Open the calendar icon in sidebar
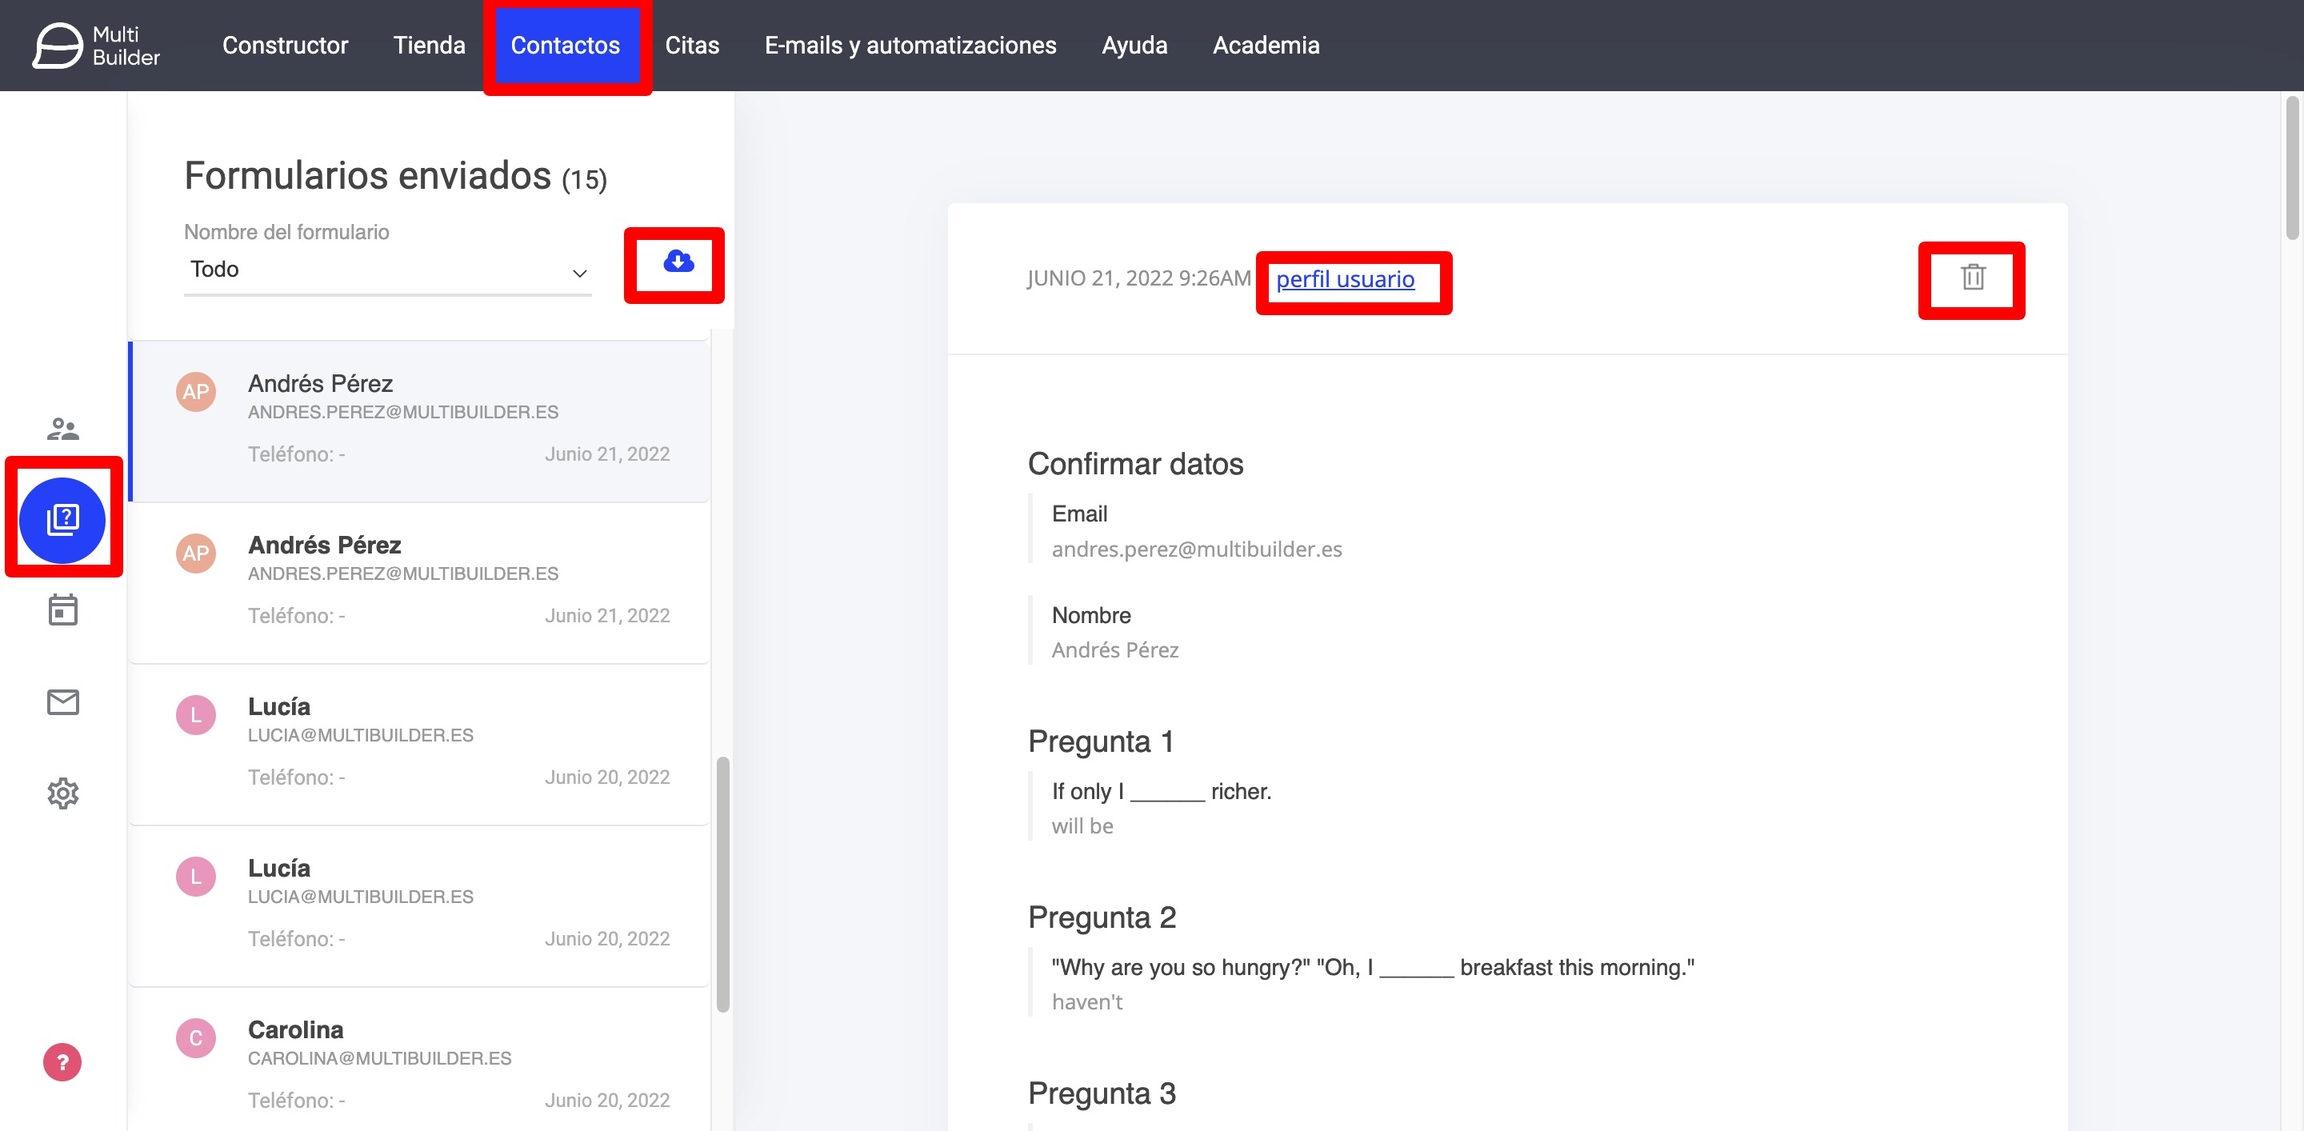Screen dimensions: 2304x1131 pyautogui.click(x=63, y=609)
